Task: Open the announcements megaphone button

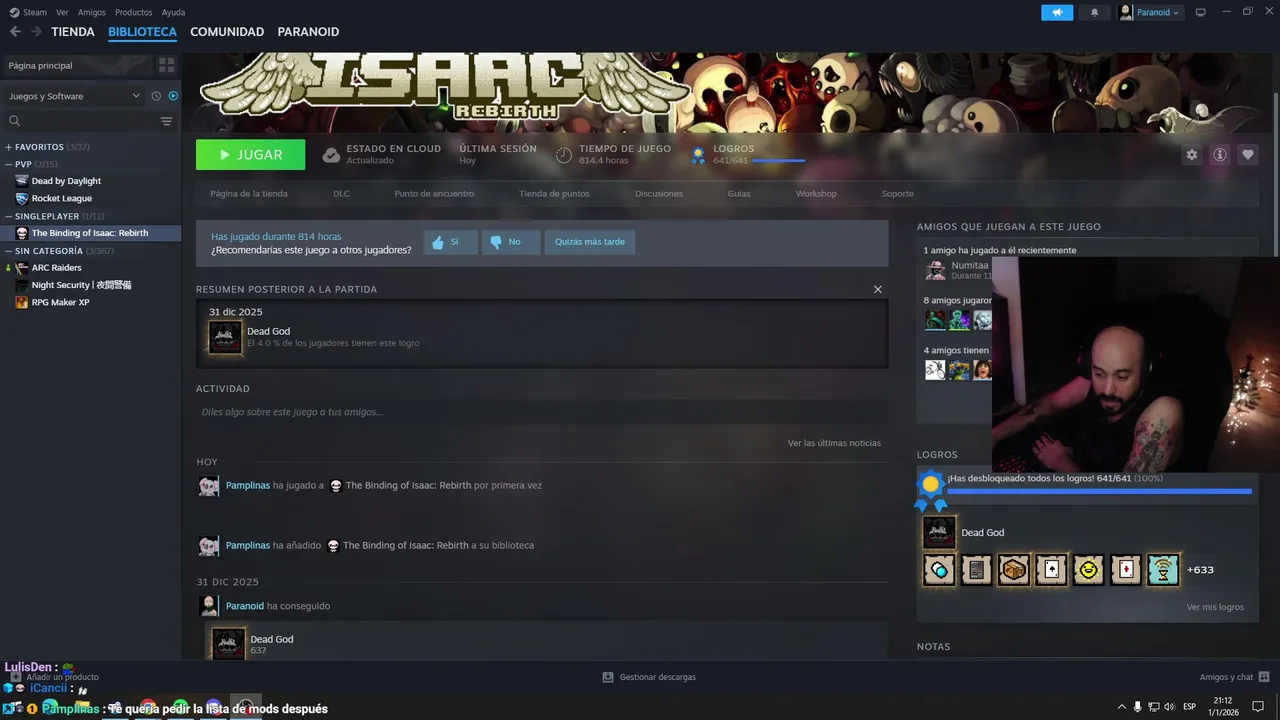Action: pos(1057,13)
